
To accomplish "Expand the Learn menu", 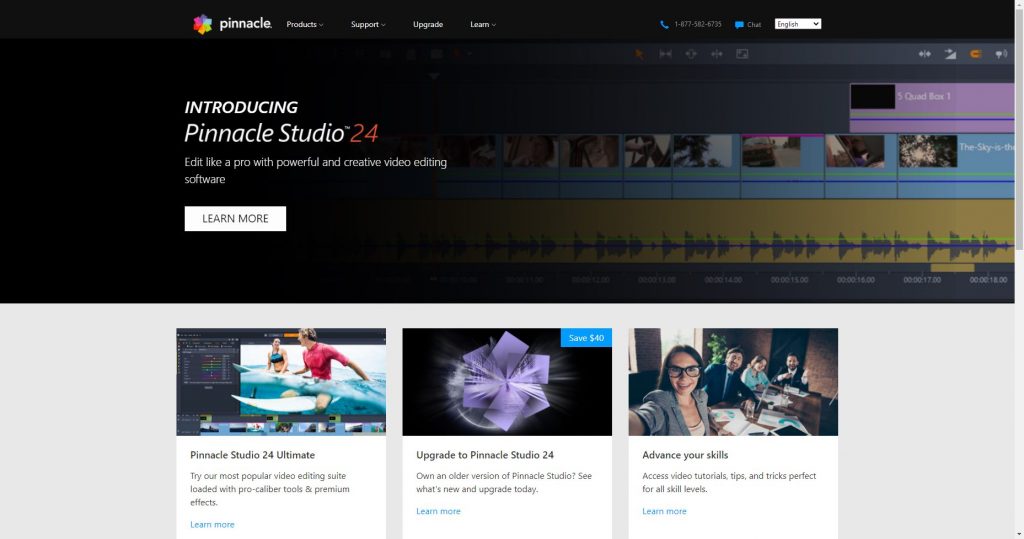I will [x=483, y=24].
